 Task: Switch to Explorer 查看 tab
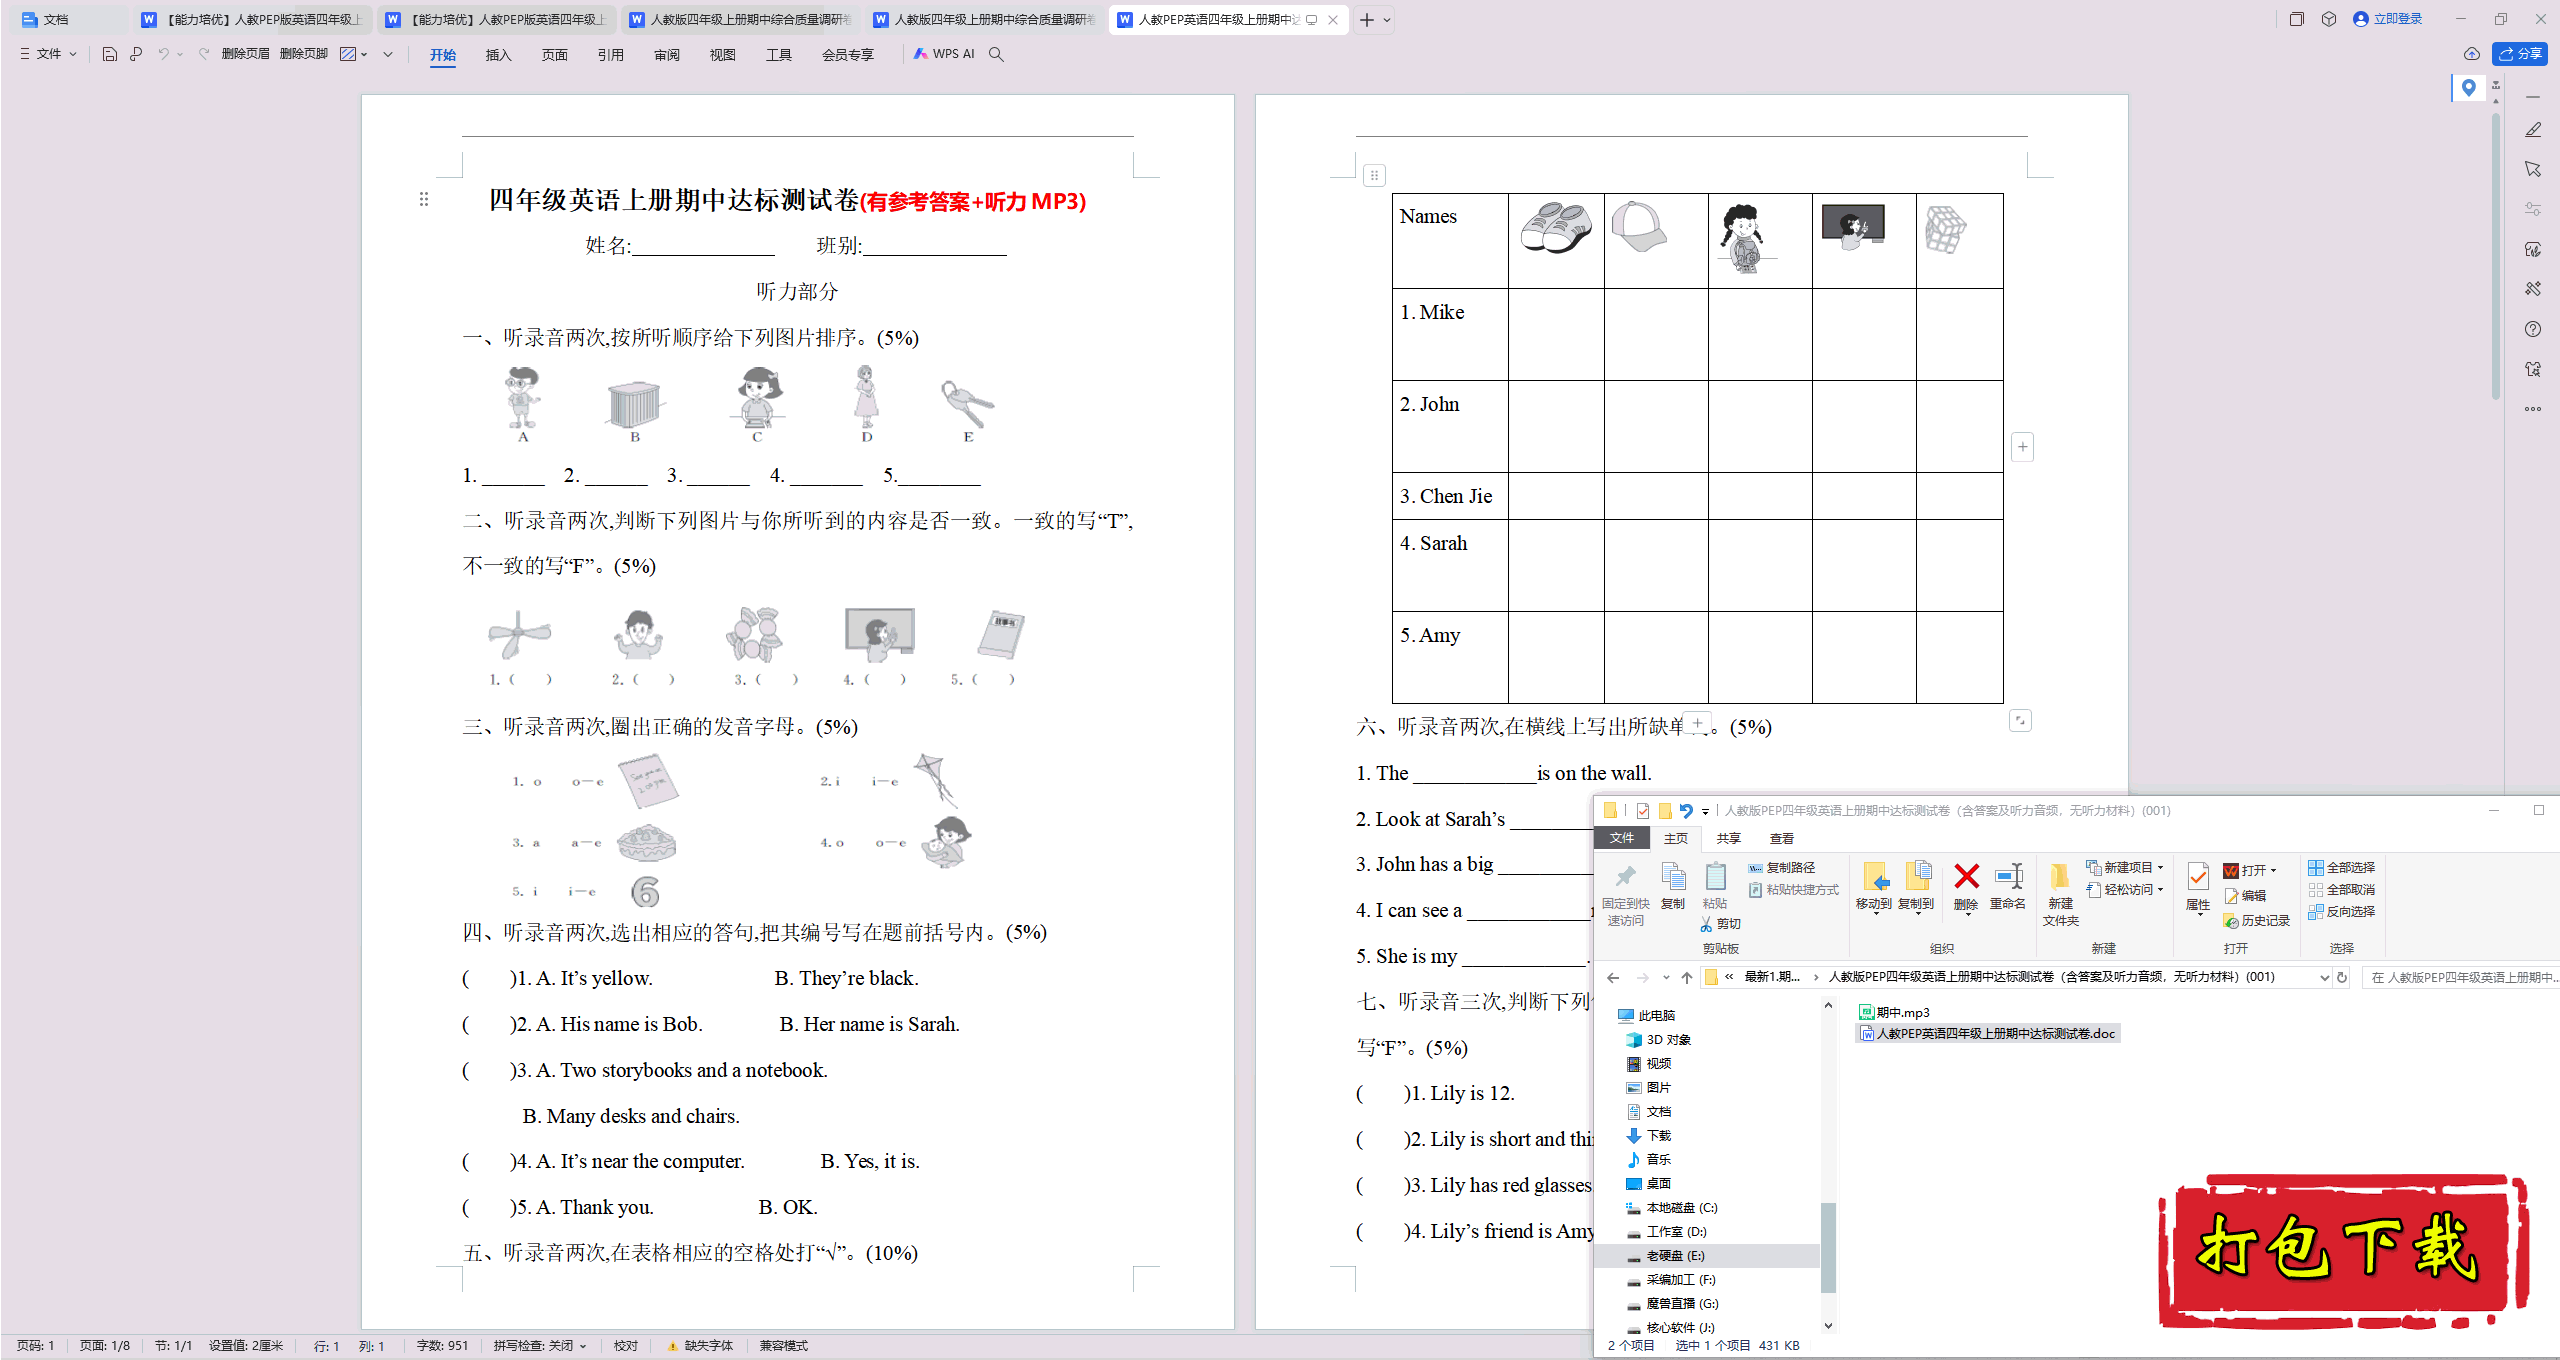pos(1781,839)
